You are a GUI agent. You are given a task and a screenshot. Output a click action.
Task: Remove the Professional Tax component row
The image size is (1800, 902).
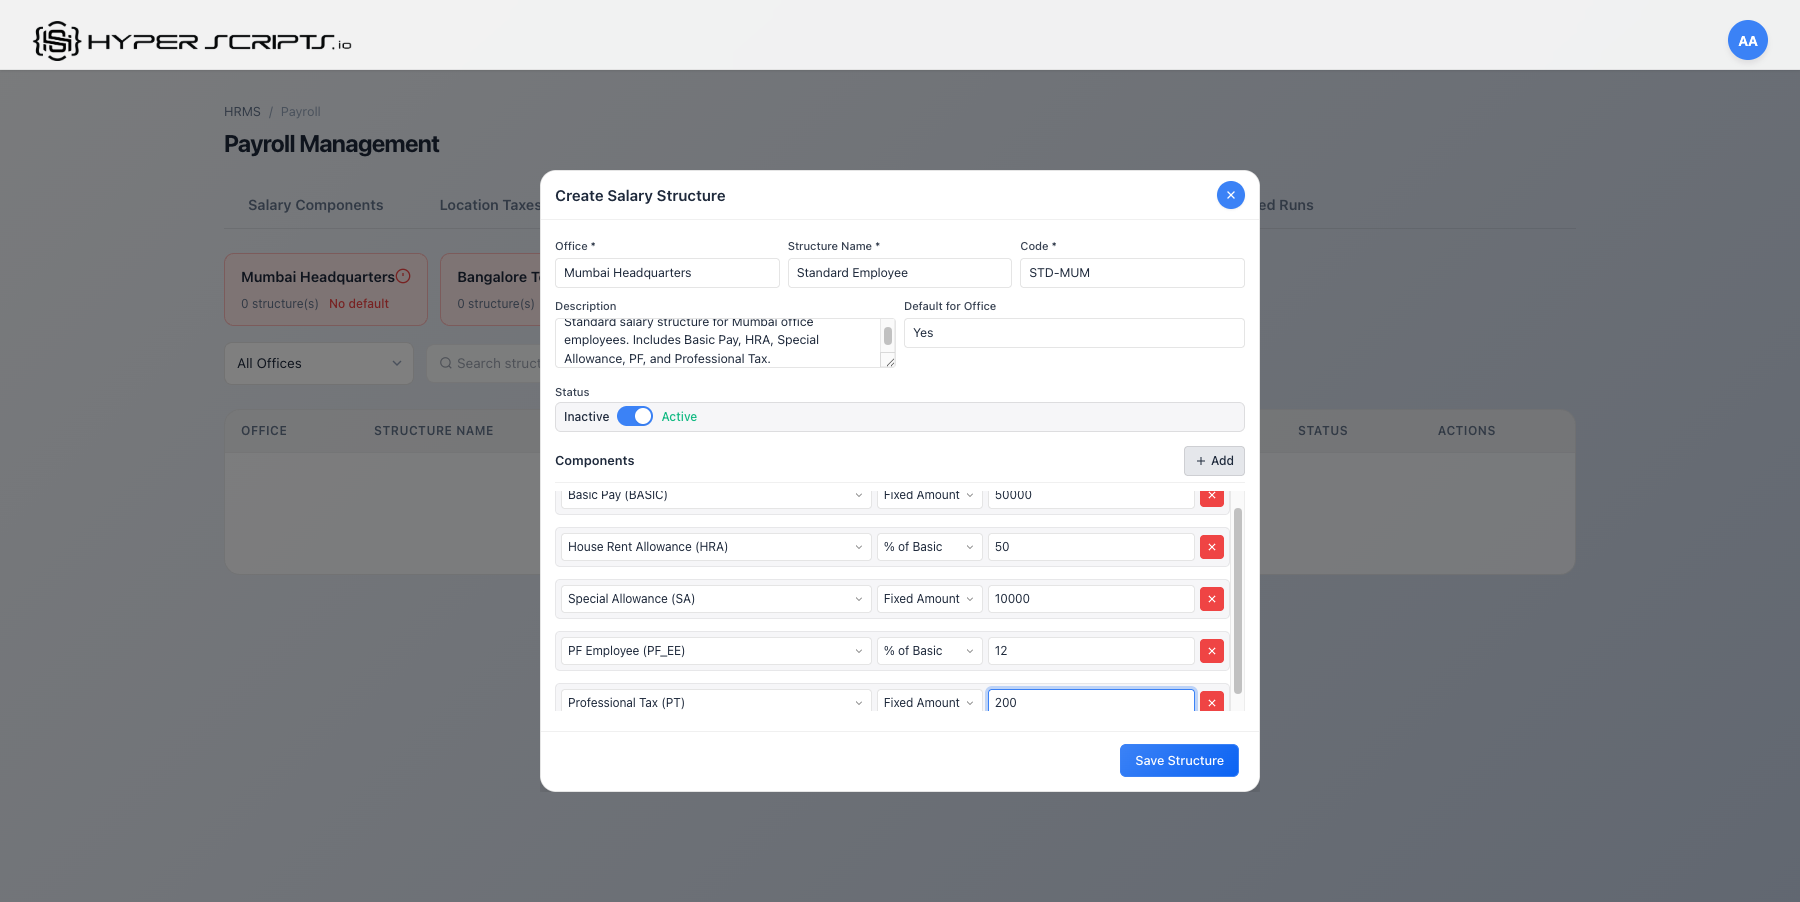tap(1211, 702)
